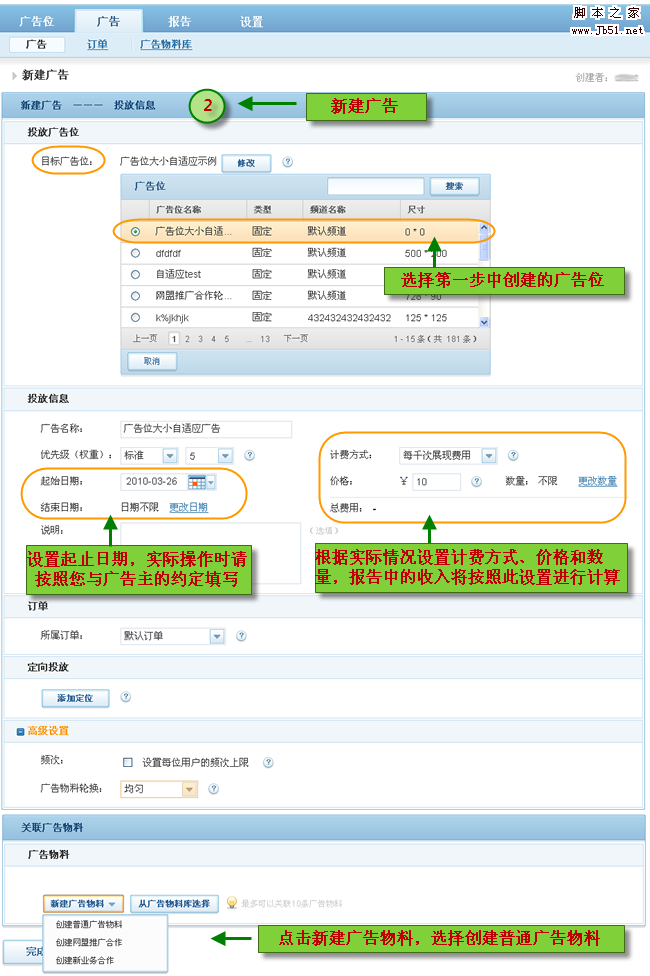Click help icon next to 频次上限 option
Viewport: 650px width, 976px height.
click(x=268, y=763)
